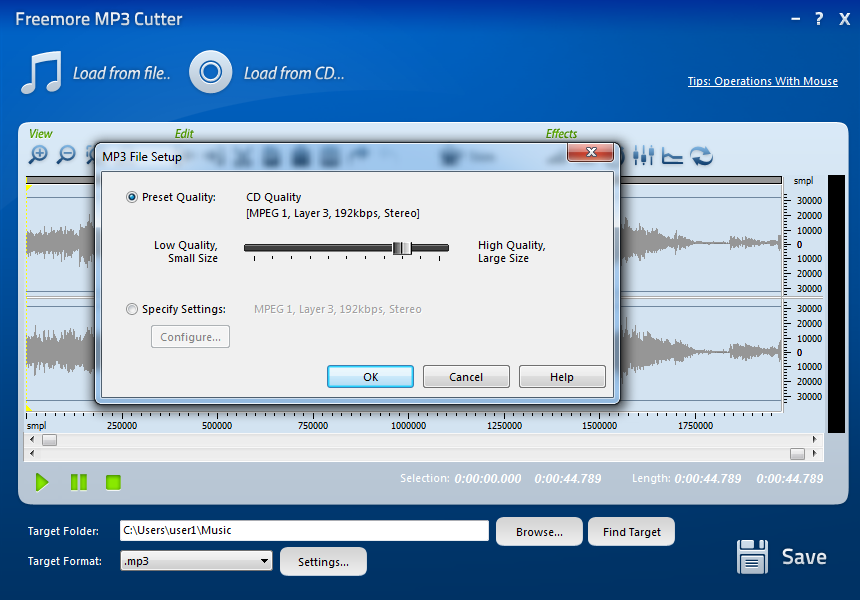
Task: Click the fade curve effect icon
Action: [672, 156]
